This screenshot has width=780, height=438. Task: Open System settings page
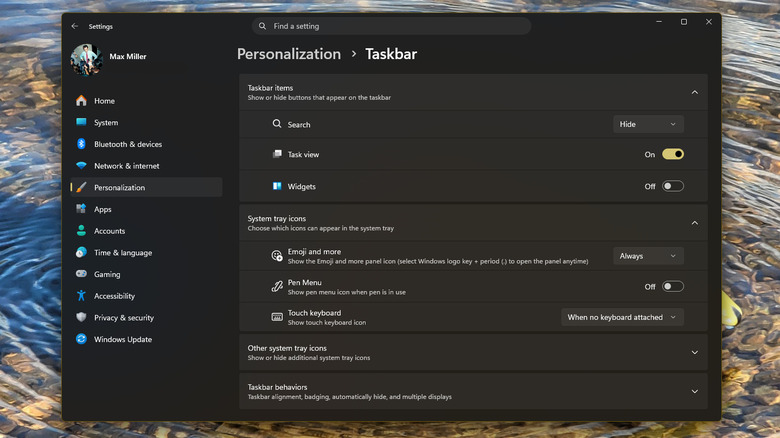click(146, 122)
